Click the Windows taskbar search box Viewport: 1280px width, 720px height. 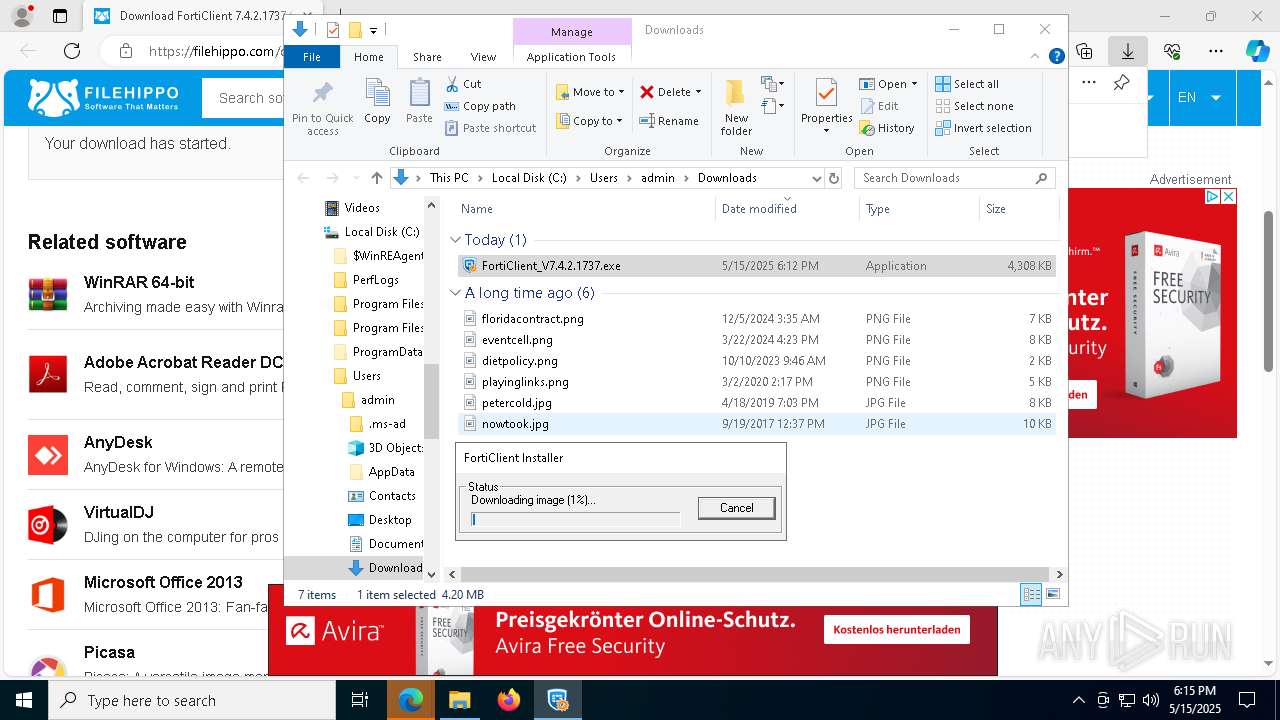(192, 700)
